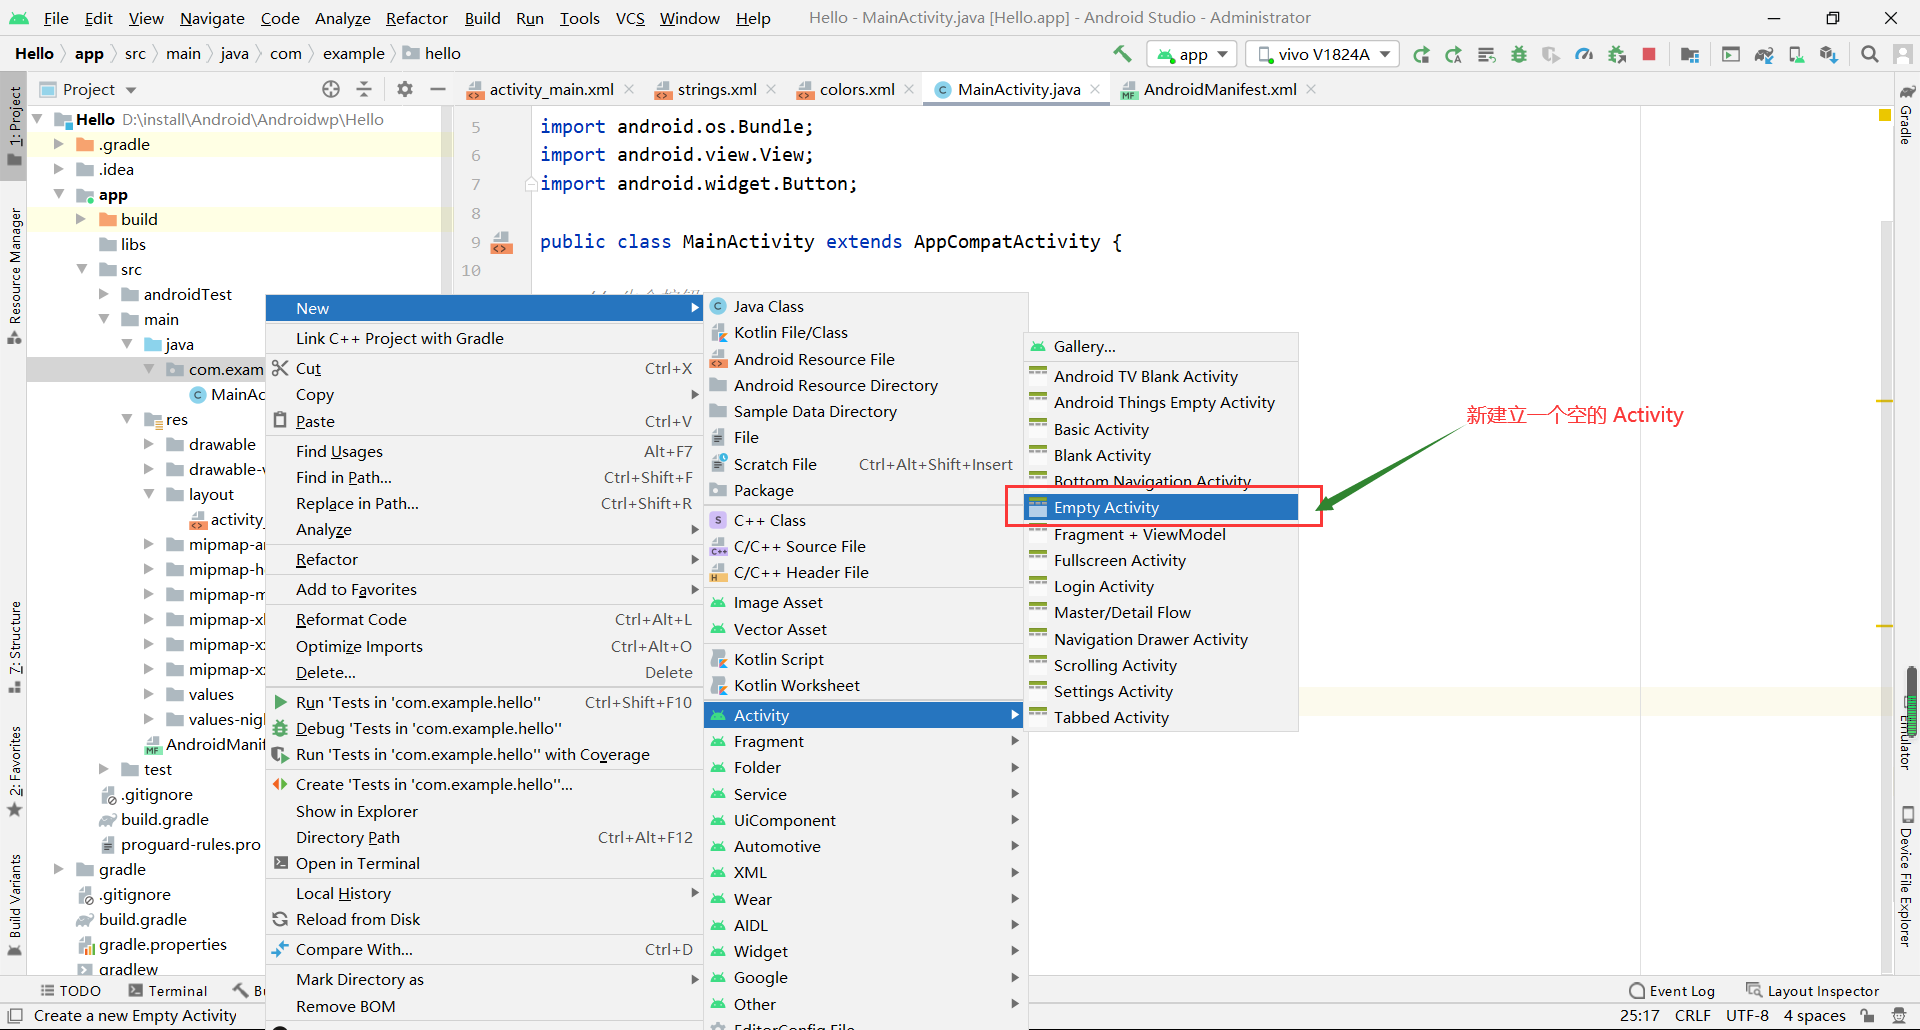Hide the Project panel with minus icon

(437, 89)
